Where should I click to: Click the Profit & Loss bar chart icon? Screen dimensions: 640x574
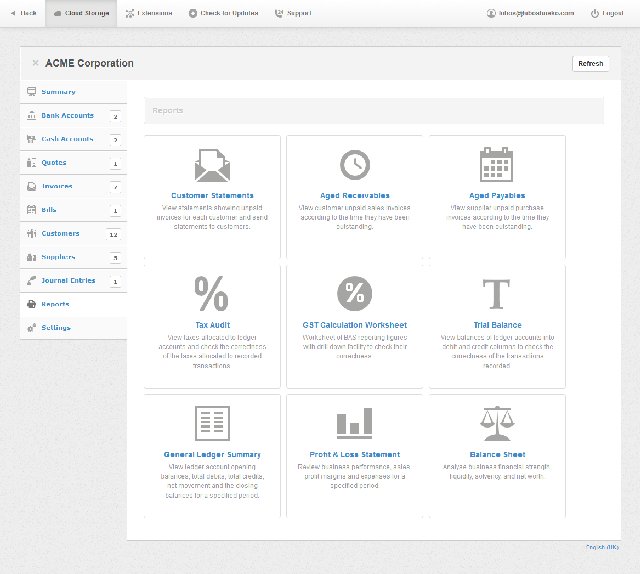[x=355, y=423]
